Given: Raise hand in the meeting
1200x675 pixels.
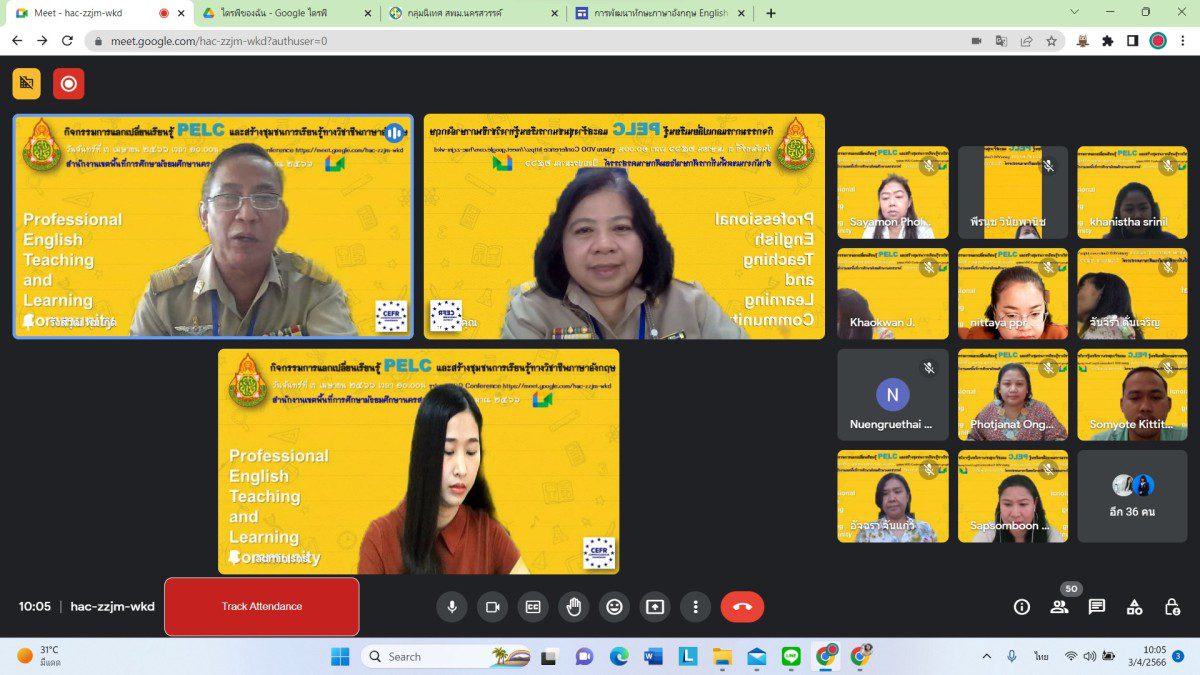Looking at the screenshot, I should pos(574,606).
